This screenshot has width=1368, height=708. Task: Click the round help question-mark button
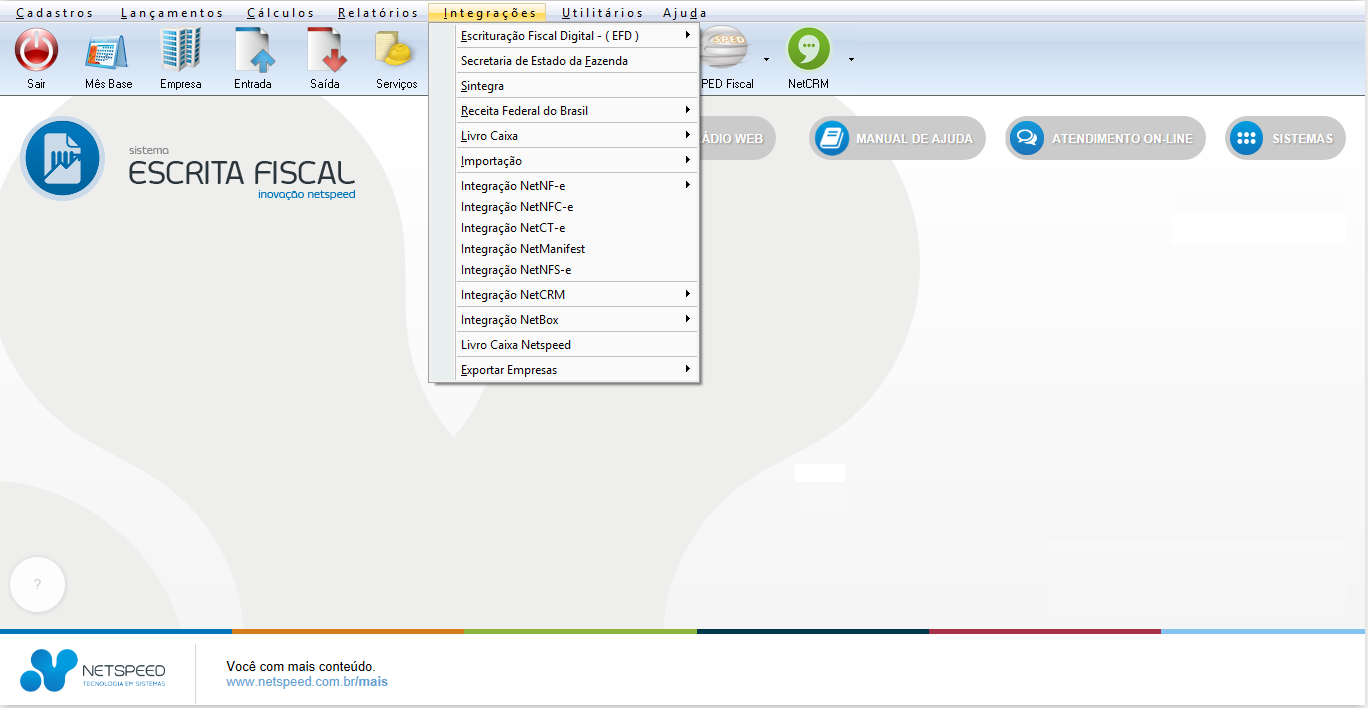tap(37, 583)
